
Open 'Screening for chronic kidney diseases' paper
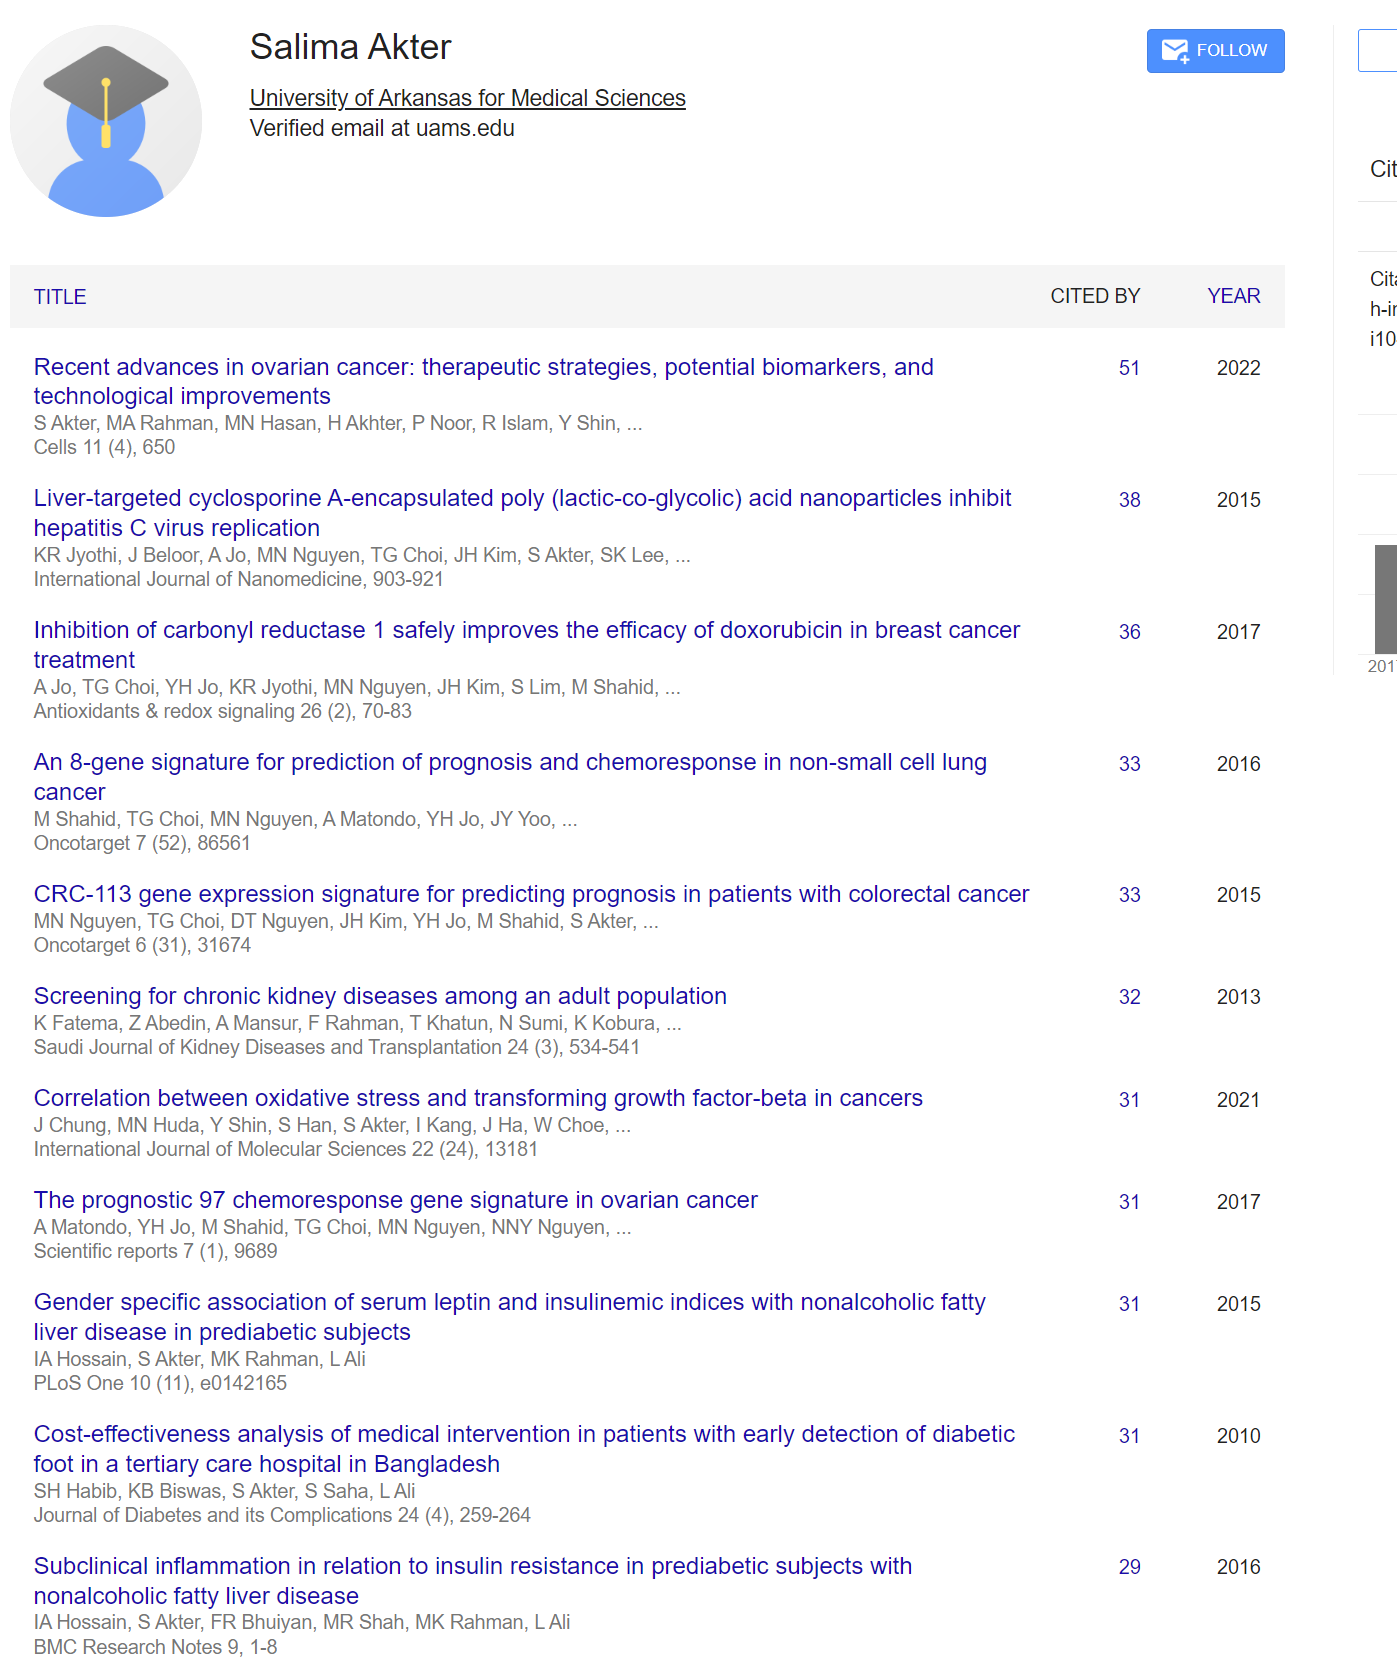coord(380,996)
